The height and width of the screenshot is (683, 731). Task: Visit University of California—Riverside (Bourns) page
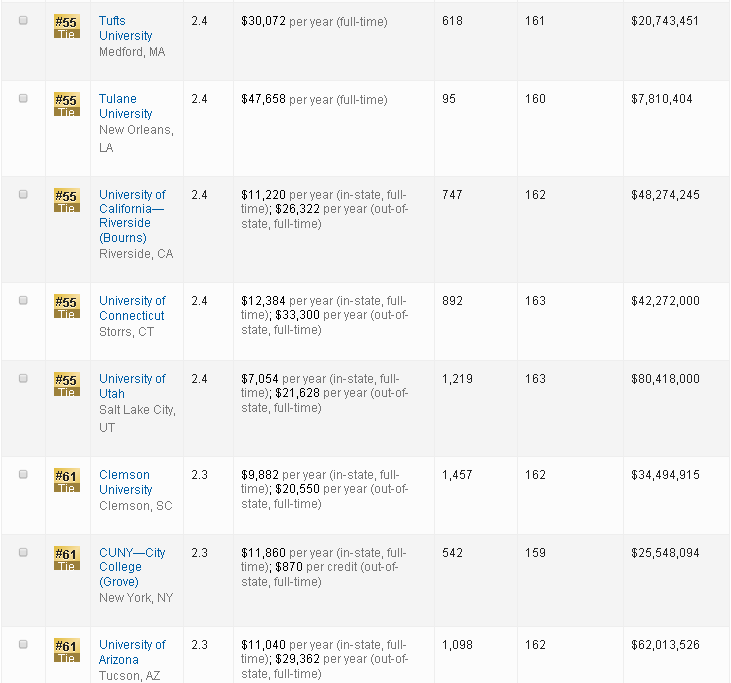point(132,216)
